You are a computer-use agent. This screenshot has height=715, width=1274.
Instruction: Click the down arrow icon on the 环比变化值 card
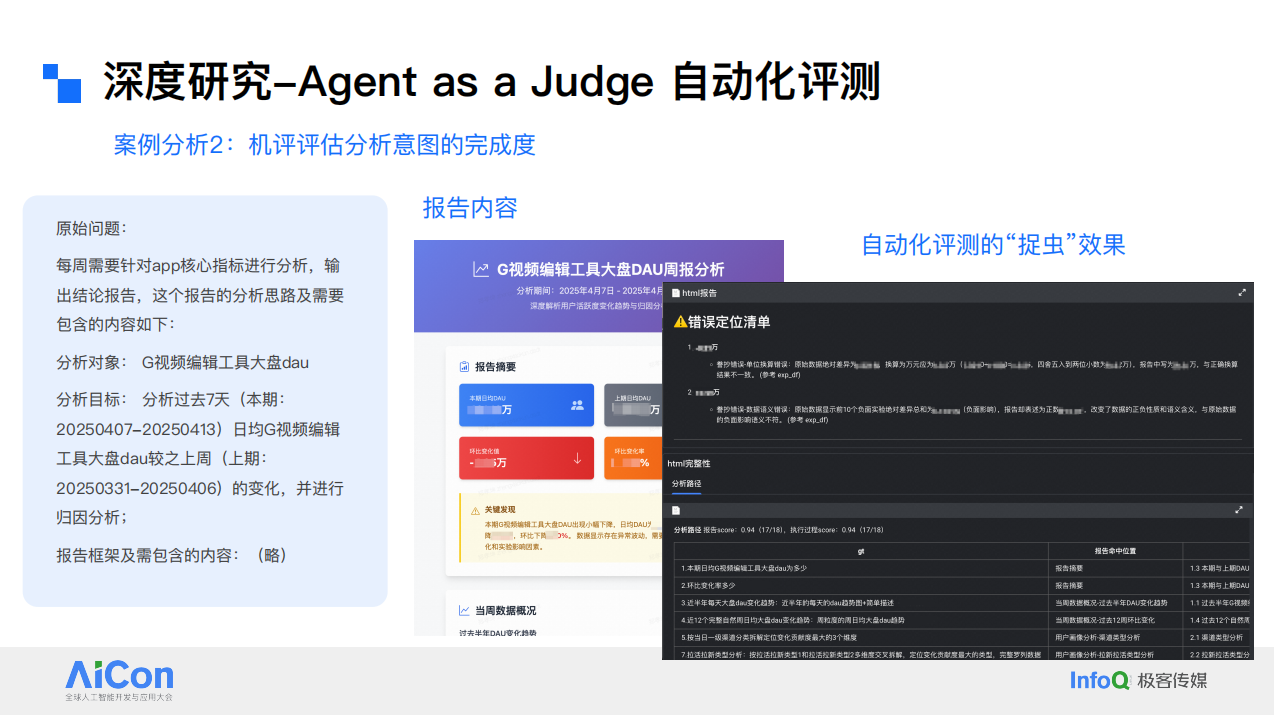577,459
